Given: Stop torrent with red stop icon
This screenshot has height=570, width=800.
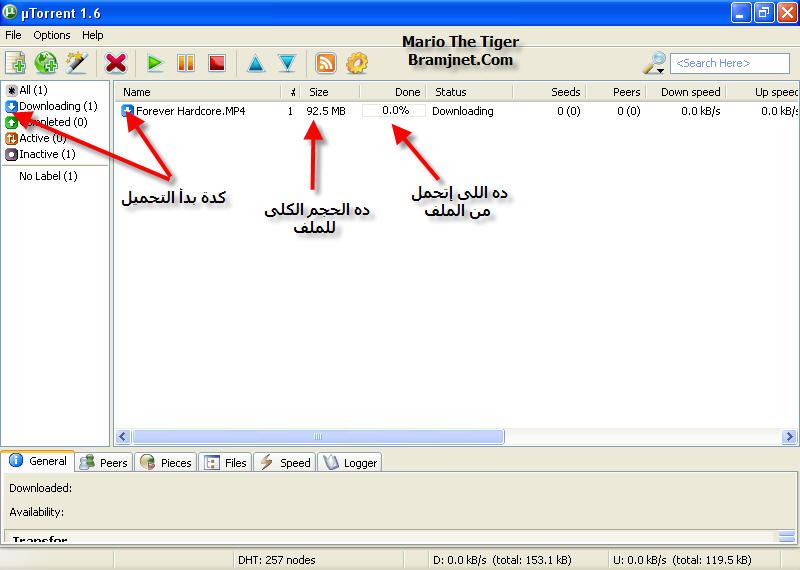Looking at the screenshot, I should click(x=217, y=63).
